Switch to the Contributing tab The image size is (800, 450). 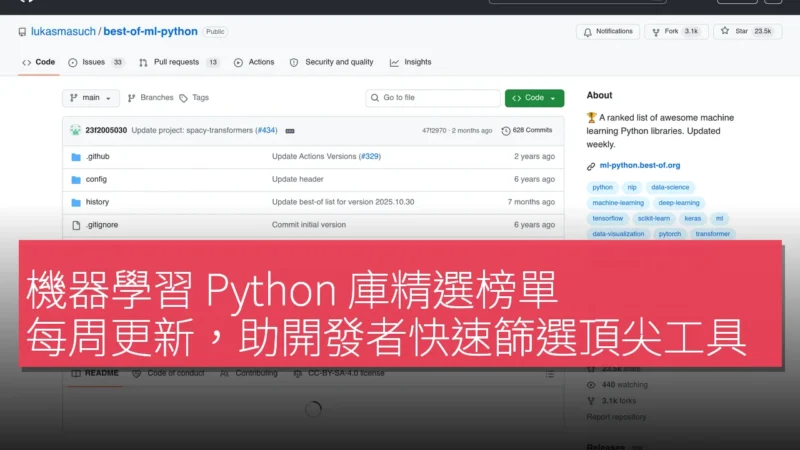(x=249, y=373)
